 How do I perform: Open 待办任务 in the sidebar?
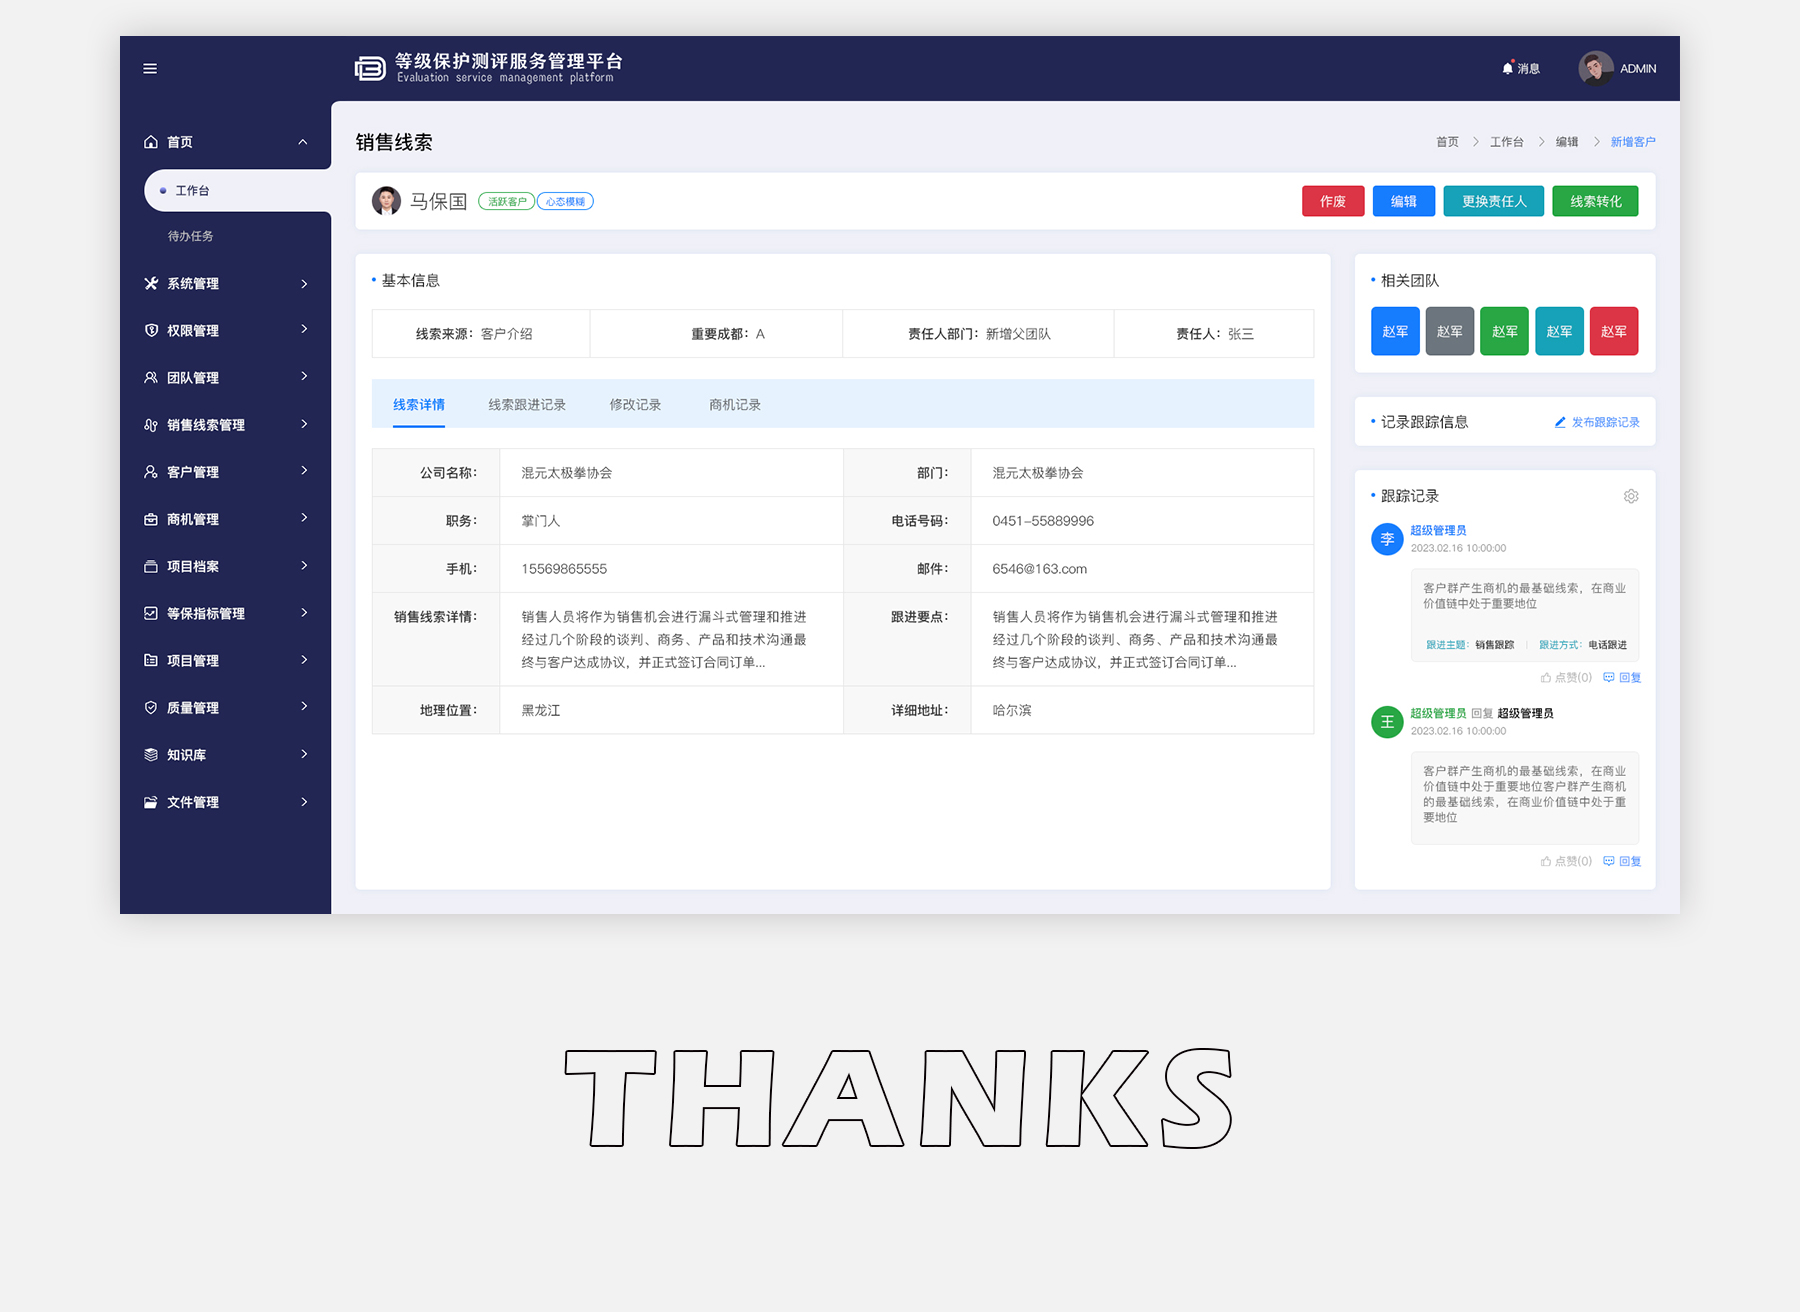click(x=190, y=237)
